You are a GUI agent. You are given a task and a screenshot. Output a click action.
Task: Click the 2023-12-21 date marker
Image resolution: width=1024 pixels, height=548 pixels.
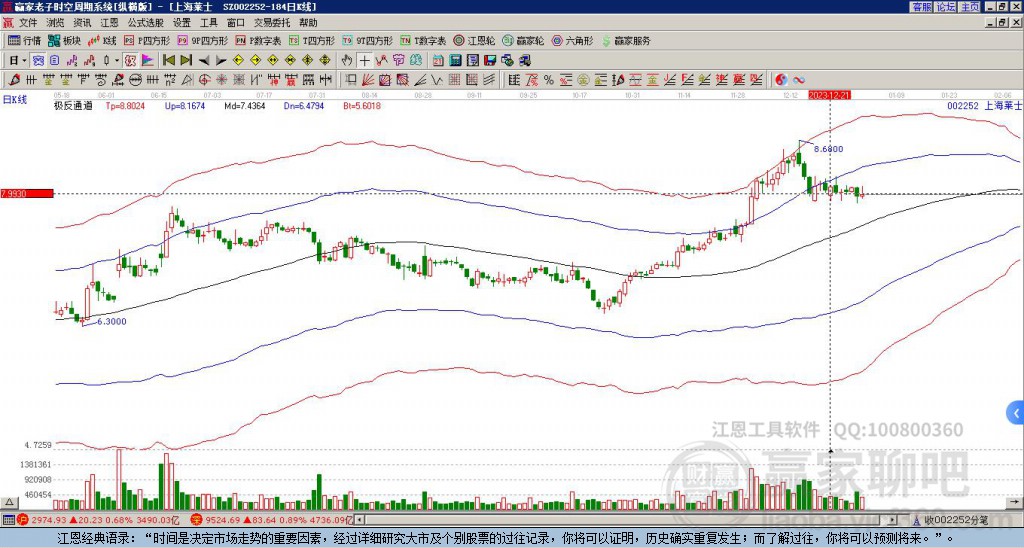(829, 95)
